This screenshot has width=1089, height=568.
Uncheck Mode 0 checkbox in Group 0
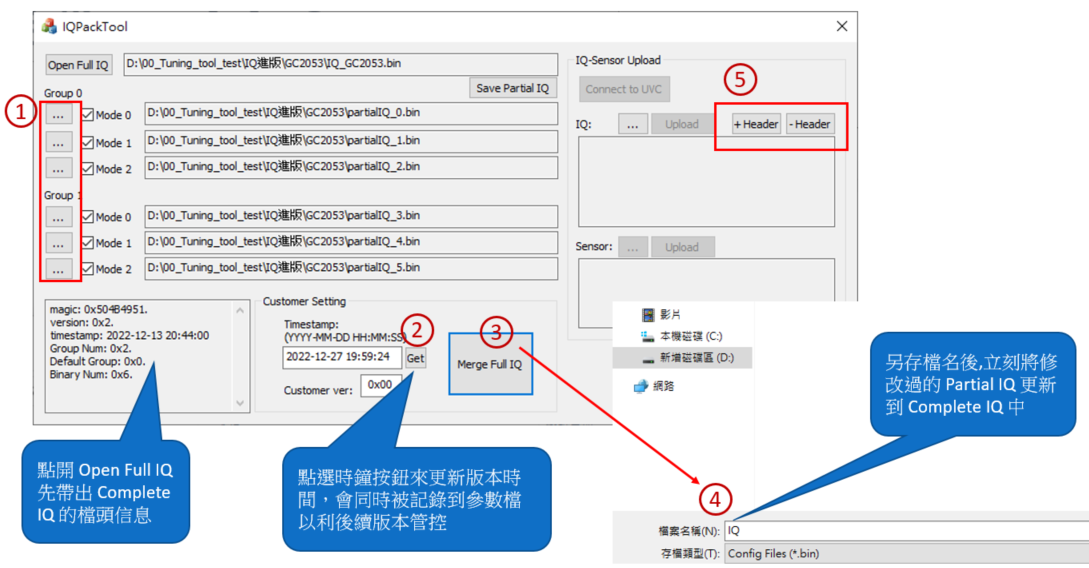click(88, 115)
